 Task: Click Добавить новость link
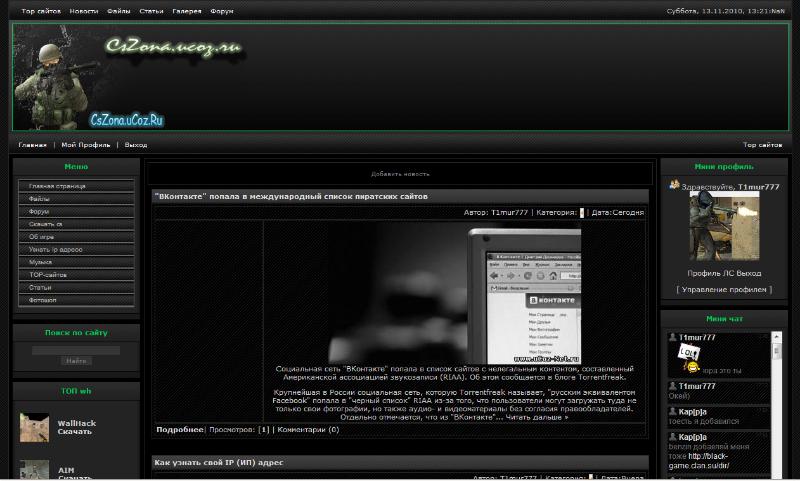[400, 174]
